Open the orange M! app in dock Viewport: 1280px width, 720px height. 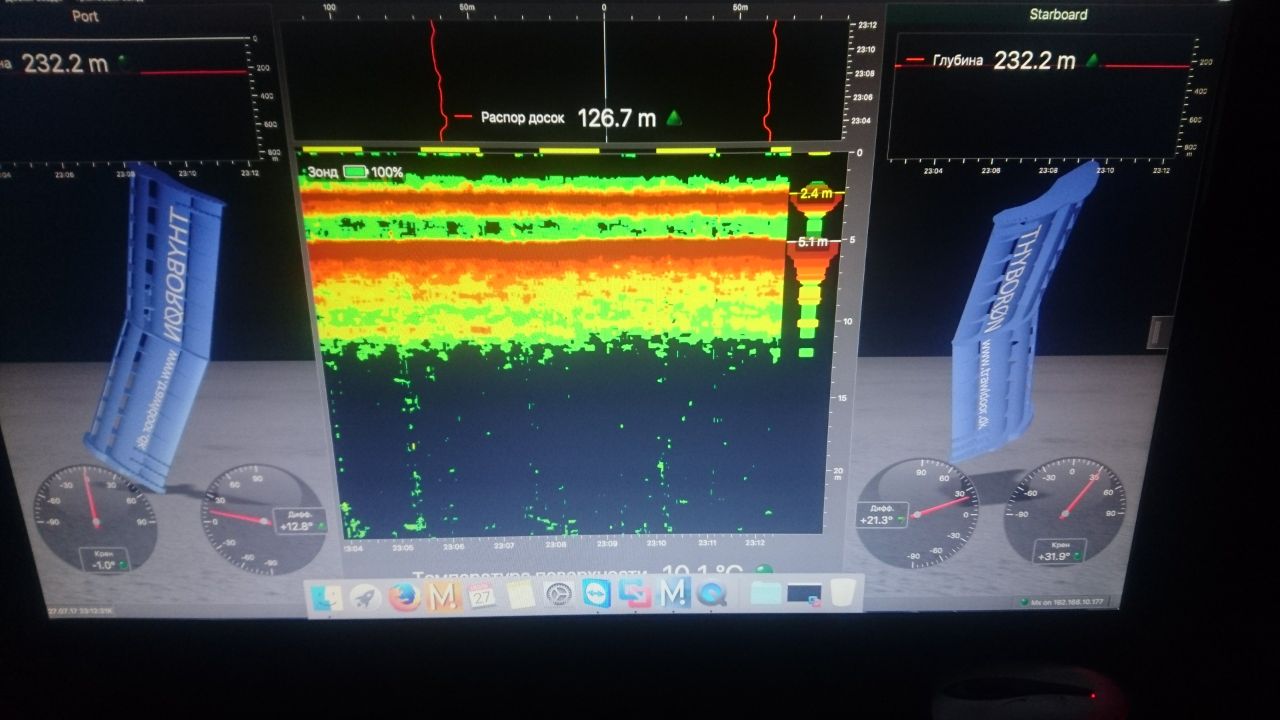443,596
